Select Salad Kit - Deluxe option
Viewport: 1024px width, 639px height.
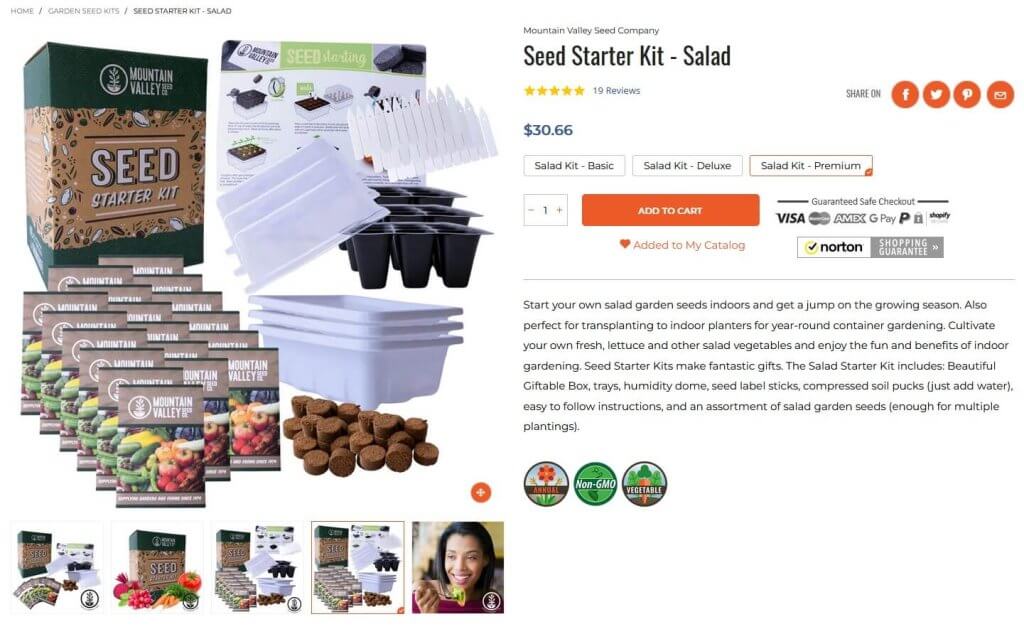(x=687, y=166)
